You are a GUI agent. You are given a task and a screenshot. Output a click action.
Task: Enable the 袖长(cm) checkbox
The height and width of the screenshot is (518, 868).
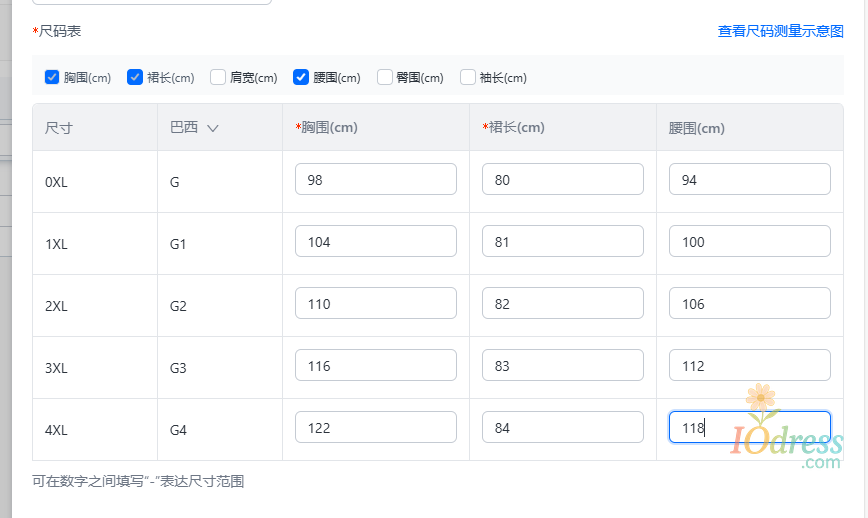[468, 77]
